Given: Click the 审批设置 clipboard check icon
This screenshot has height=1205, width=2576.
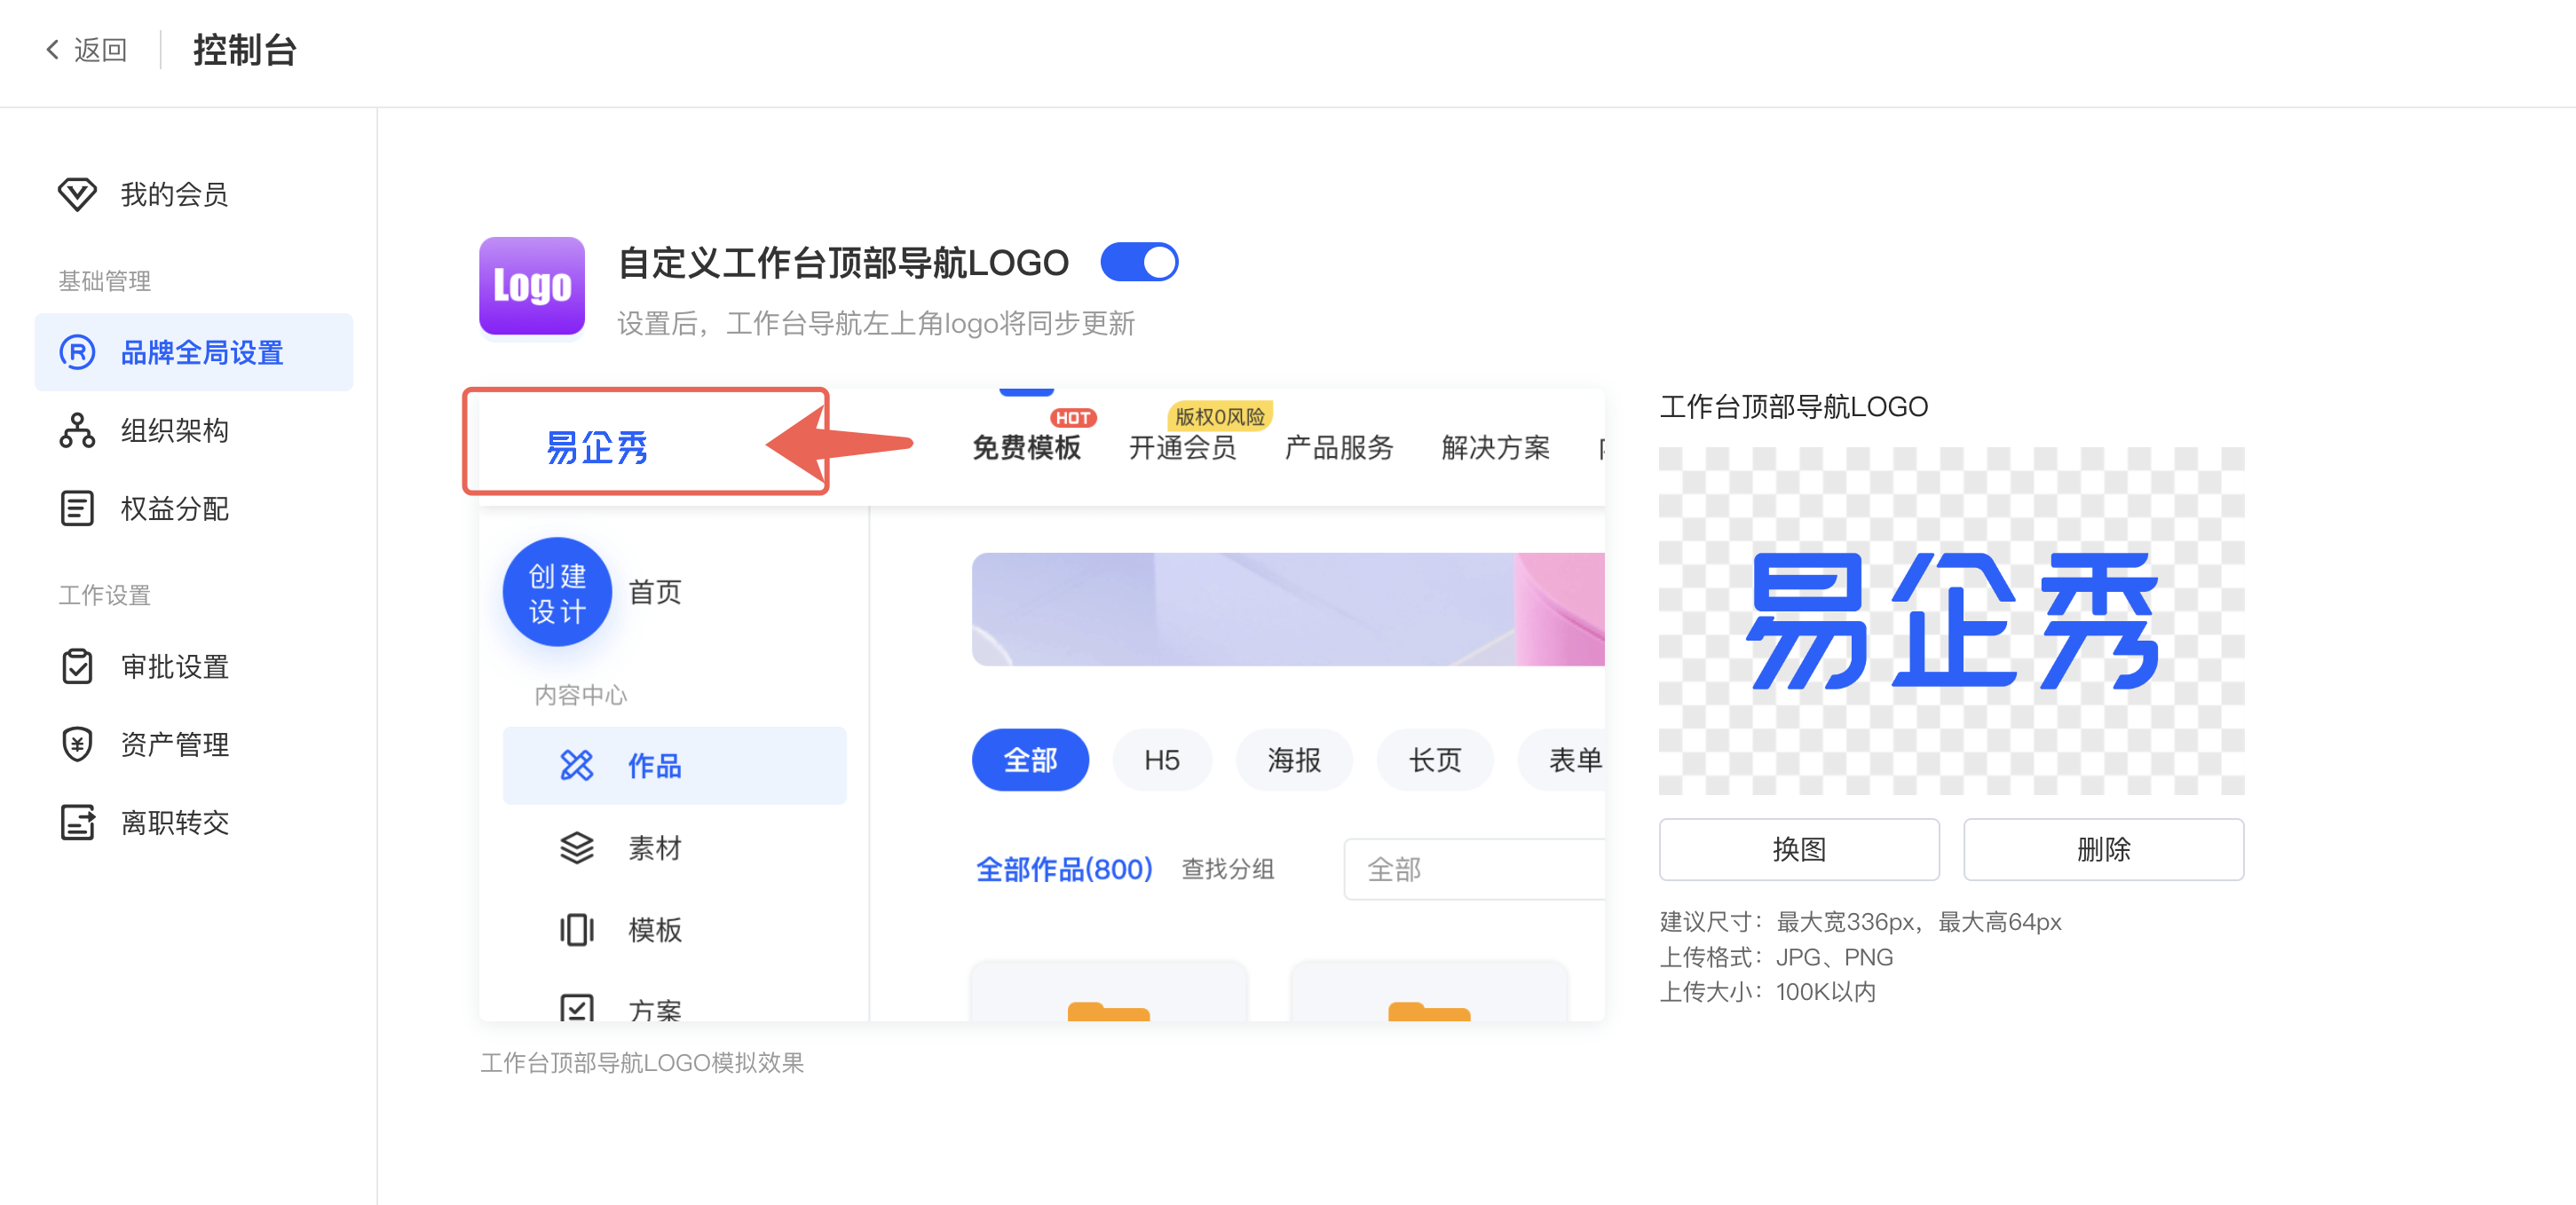Looking at the screenshot, I should (77, 666).
